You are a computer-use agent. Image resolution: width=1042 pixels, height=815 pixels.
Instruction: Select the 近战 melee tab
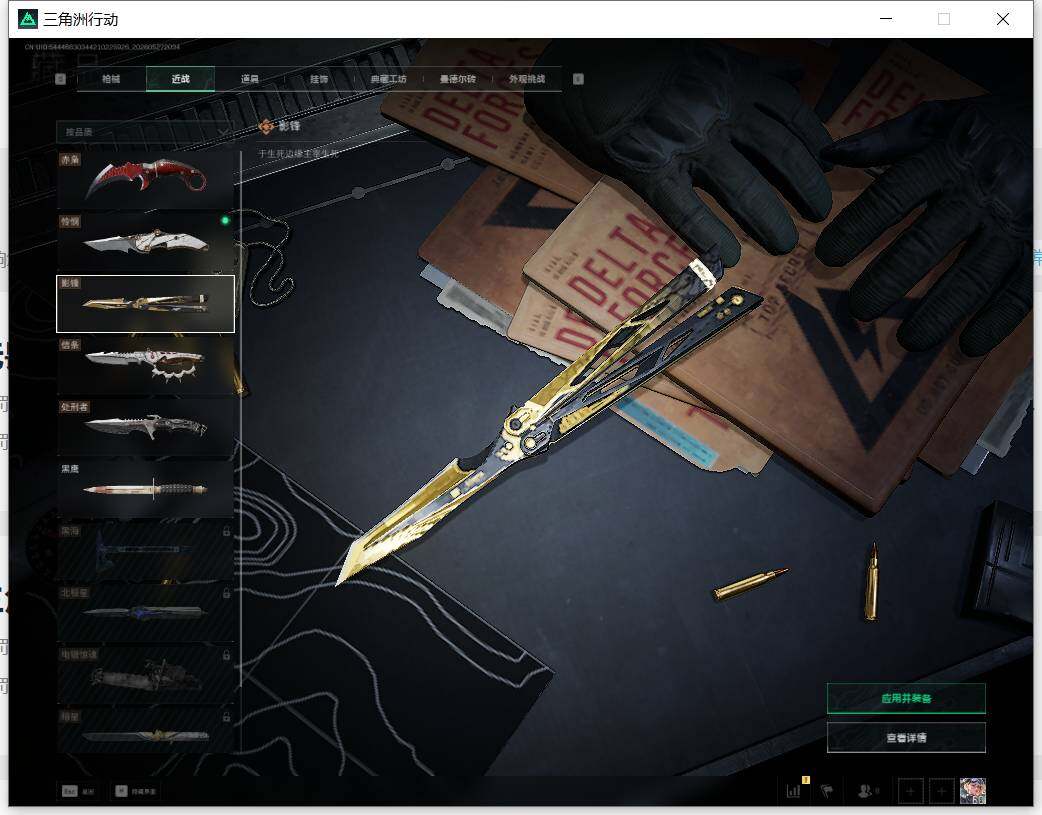180,79
